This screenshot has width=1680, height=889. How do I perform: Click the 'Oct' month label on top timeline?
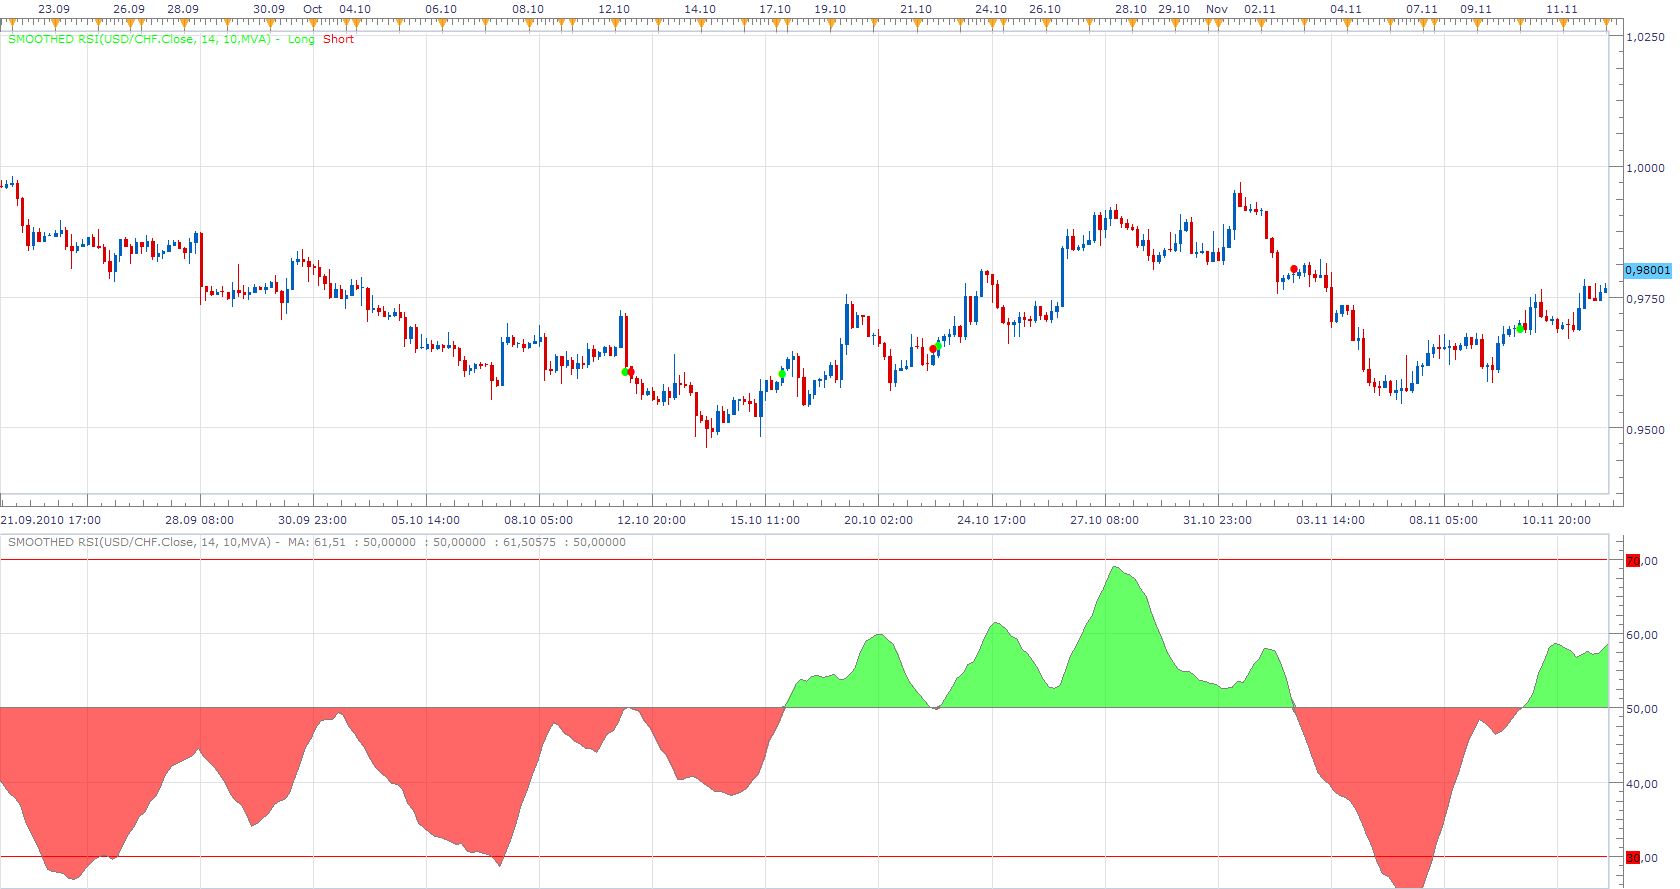click(x=313, y=9)
